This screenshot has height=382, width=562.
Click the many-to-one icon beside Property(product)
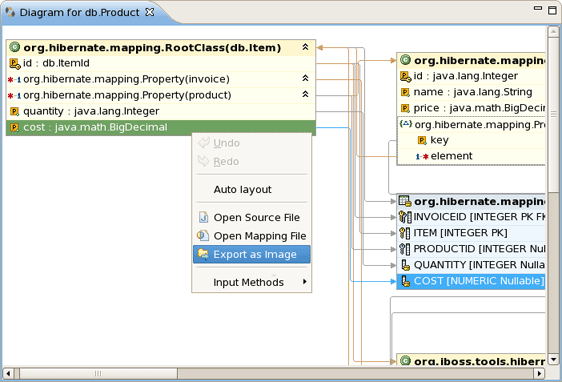(x=15, y=96)
